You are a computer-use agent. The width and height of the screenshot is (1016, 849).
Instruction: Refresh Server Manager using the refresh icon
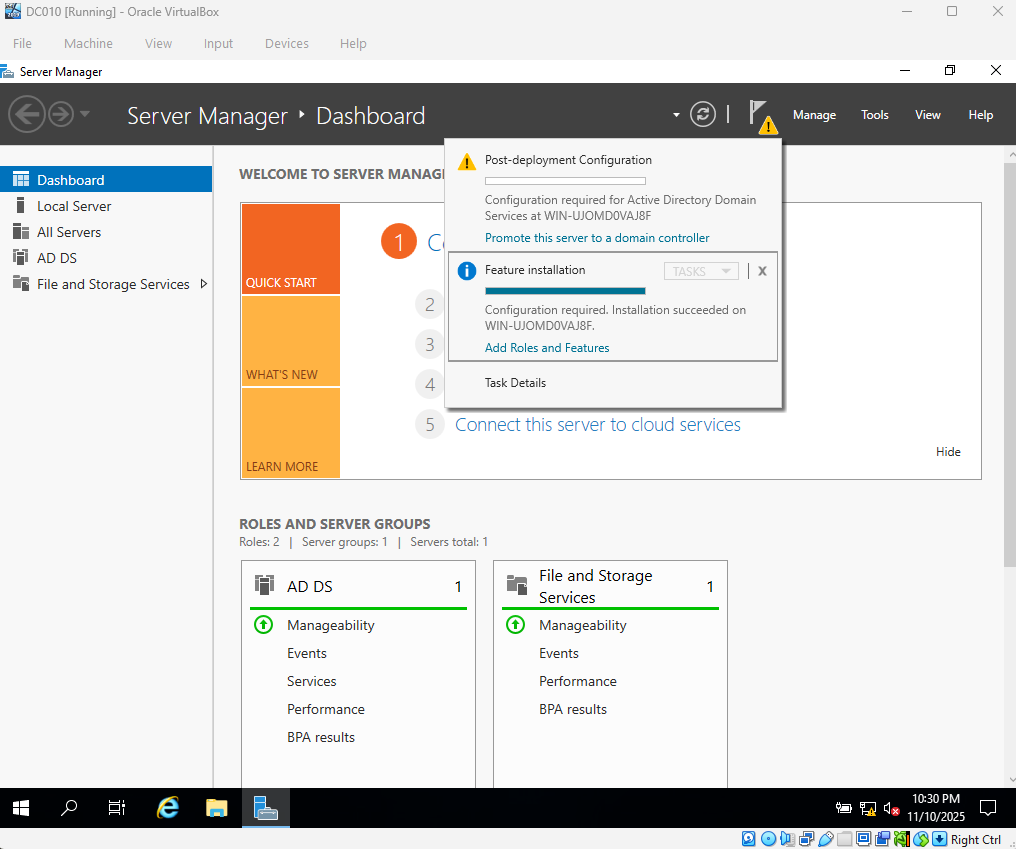(703, 114)
